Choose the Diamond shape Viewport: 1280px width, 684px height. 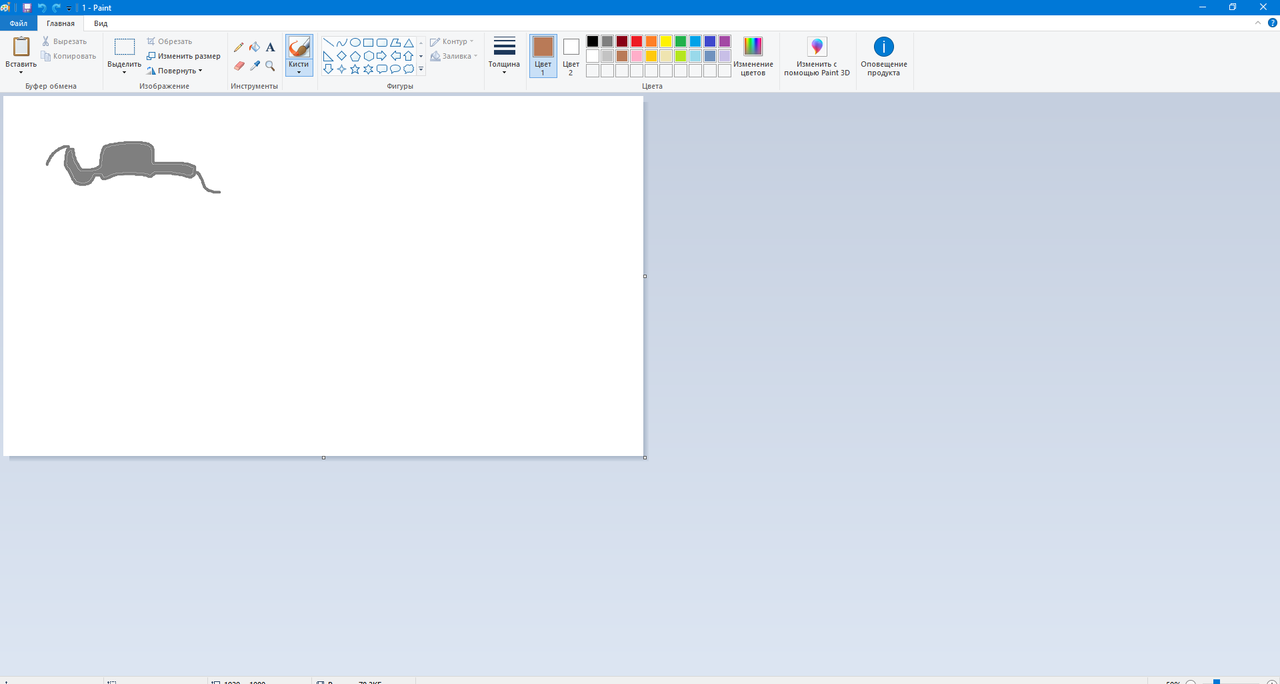pyautogui.click(x=341, y=56)
